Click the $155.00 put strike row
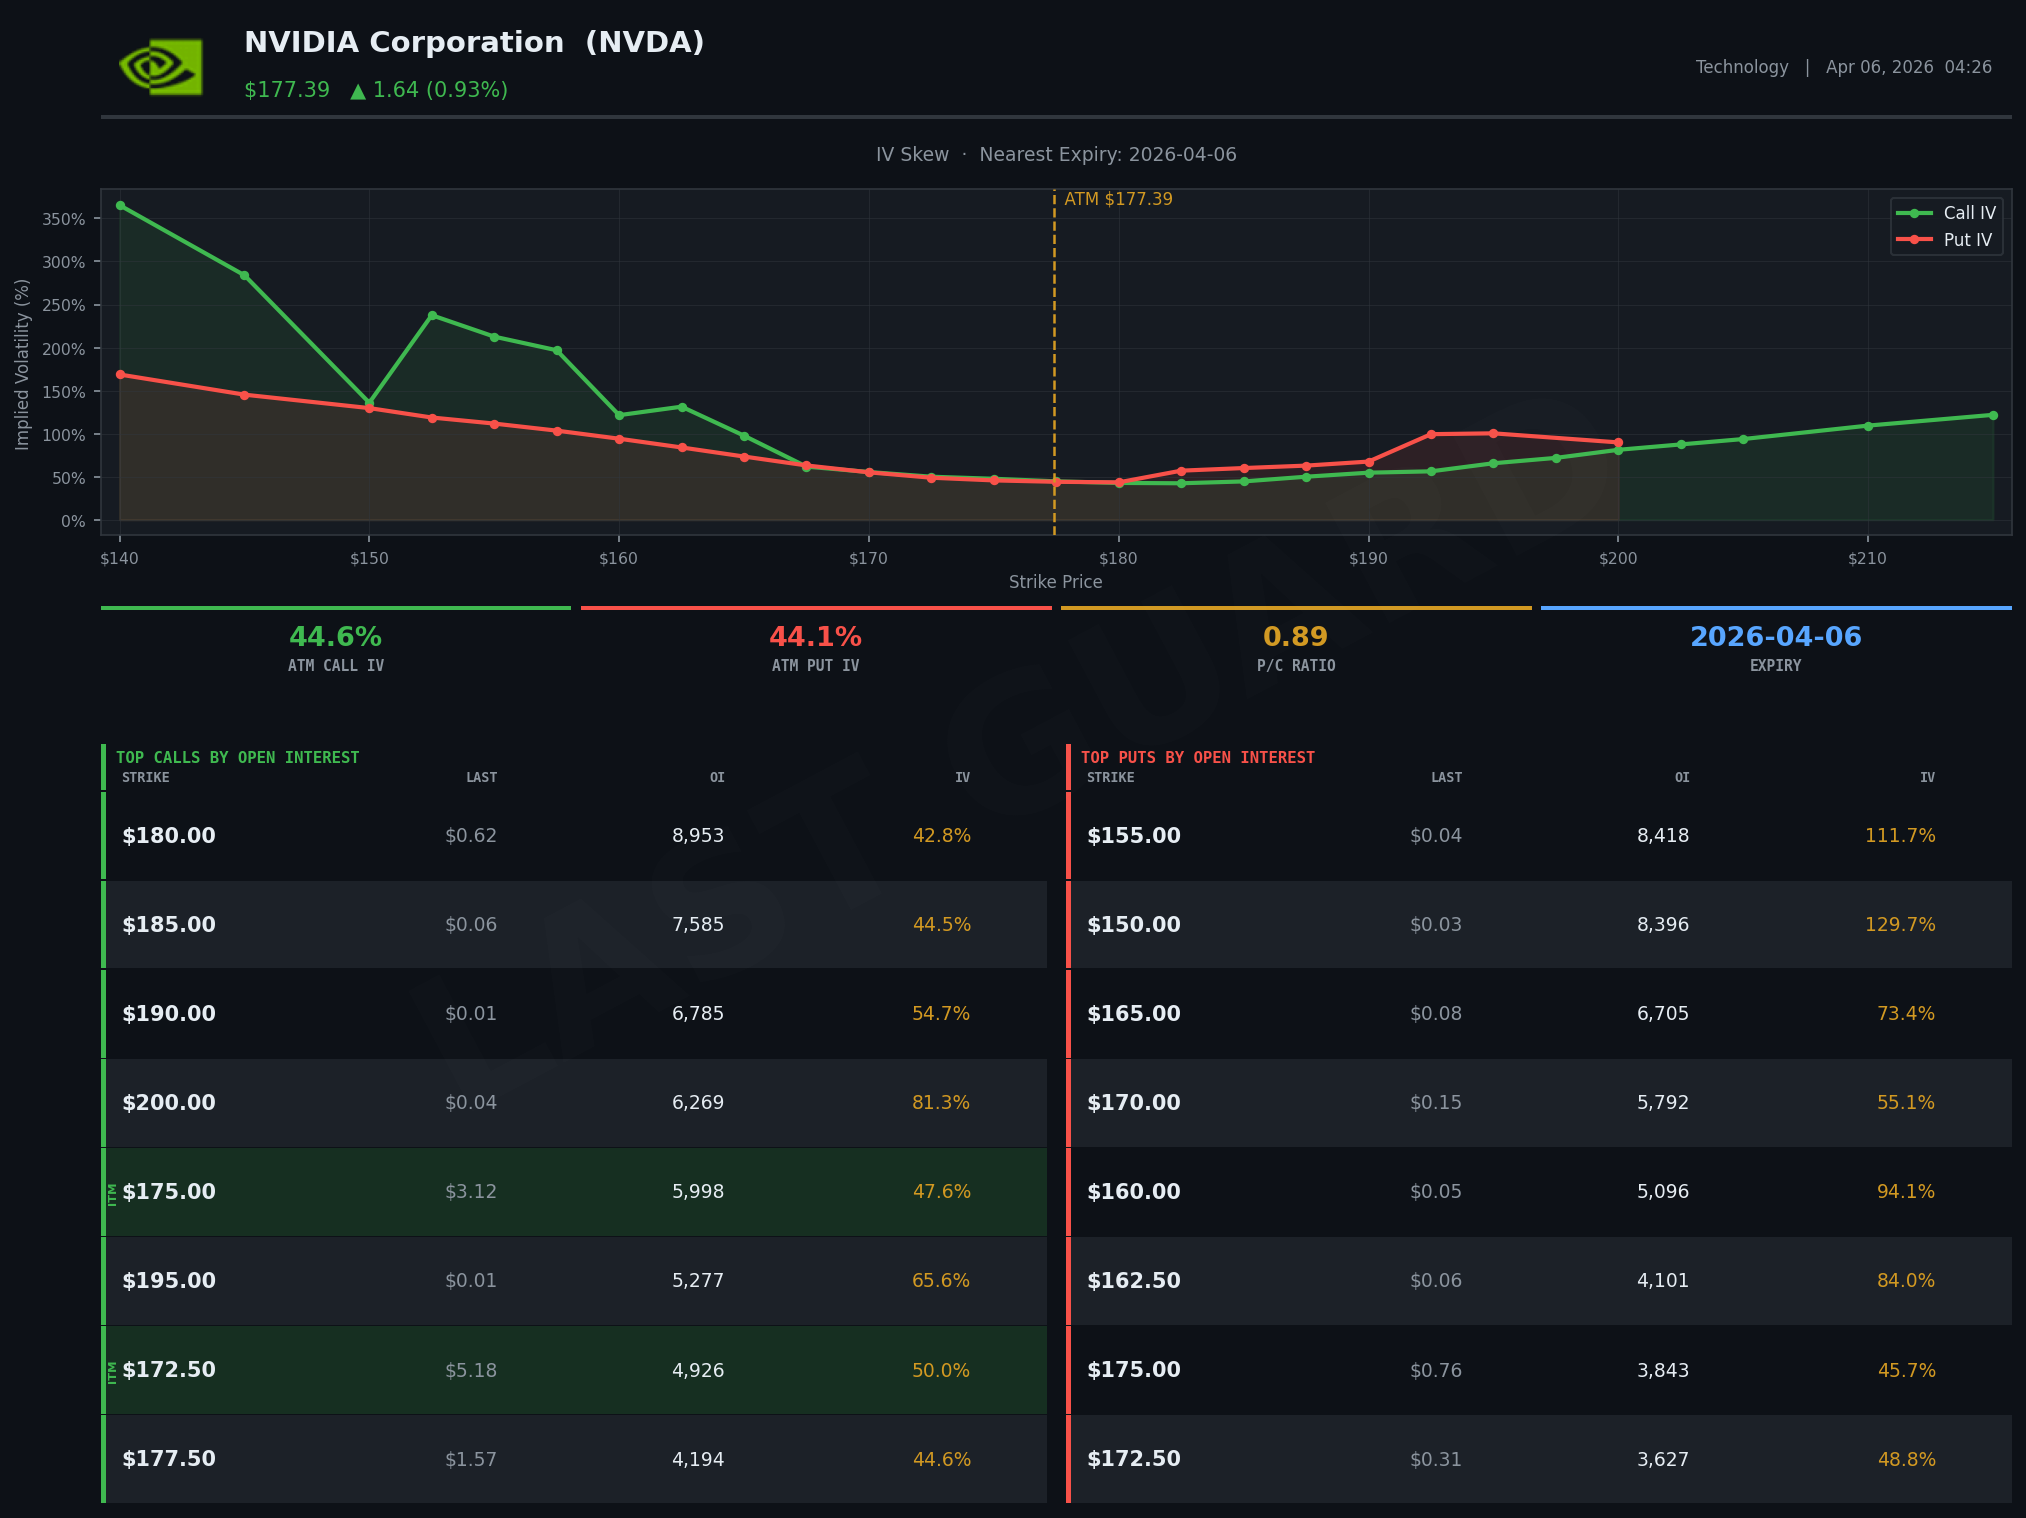The image size is (2026, 1518). point(1540,836)
